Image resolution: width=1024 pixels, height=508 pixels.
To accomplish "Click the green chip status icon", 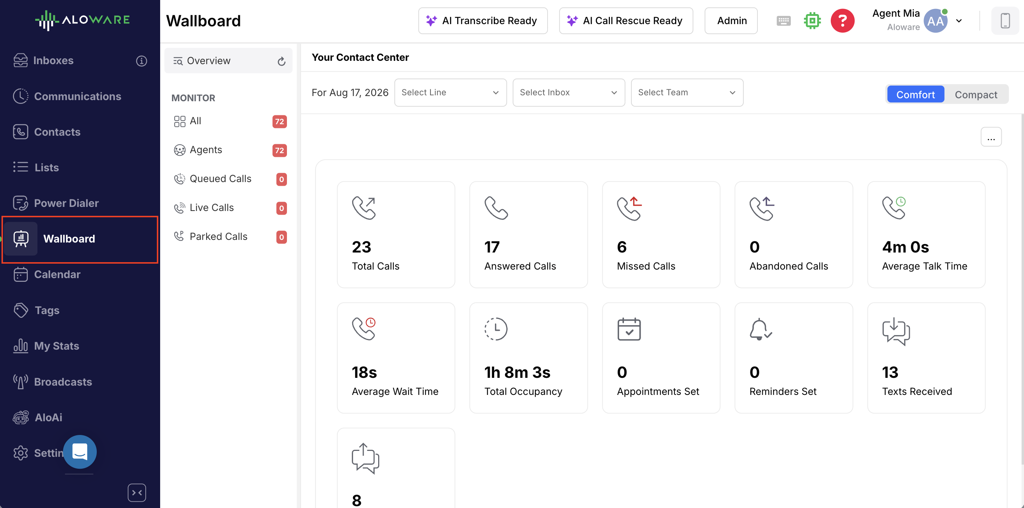I will (812, 21).
